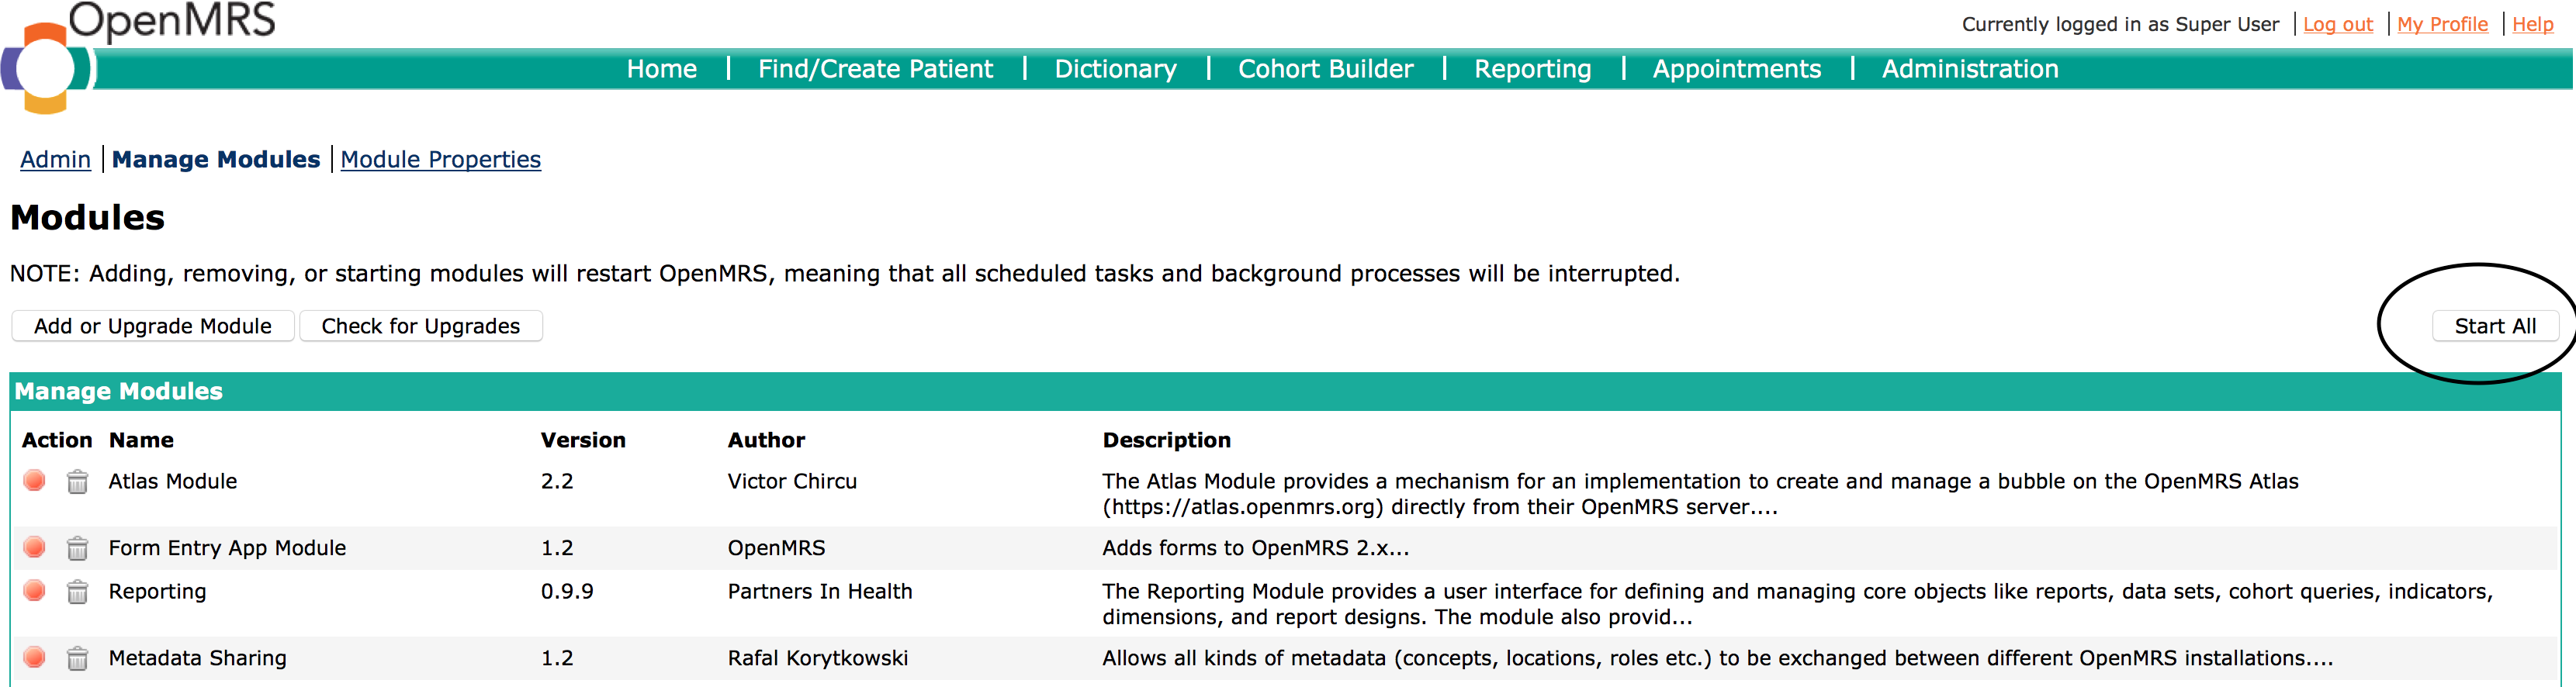The width and height of the screenshot is (2576, 687).
Task: Click the Version column header
Action: (x=583, y=440)
